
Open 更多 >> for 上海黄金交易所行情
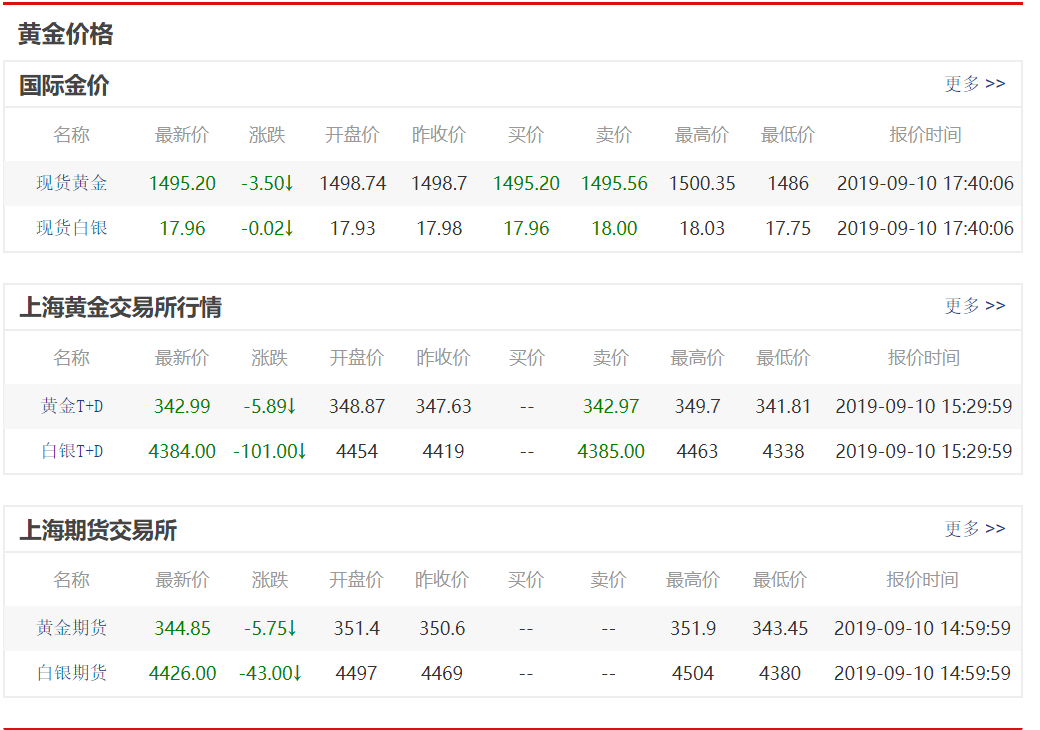[975, 306]
